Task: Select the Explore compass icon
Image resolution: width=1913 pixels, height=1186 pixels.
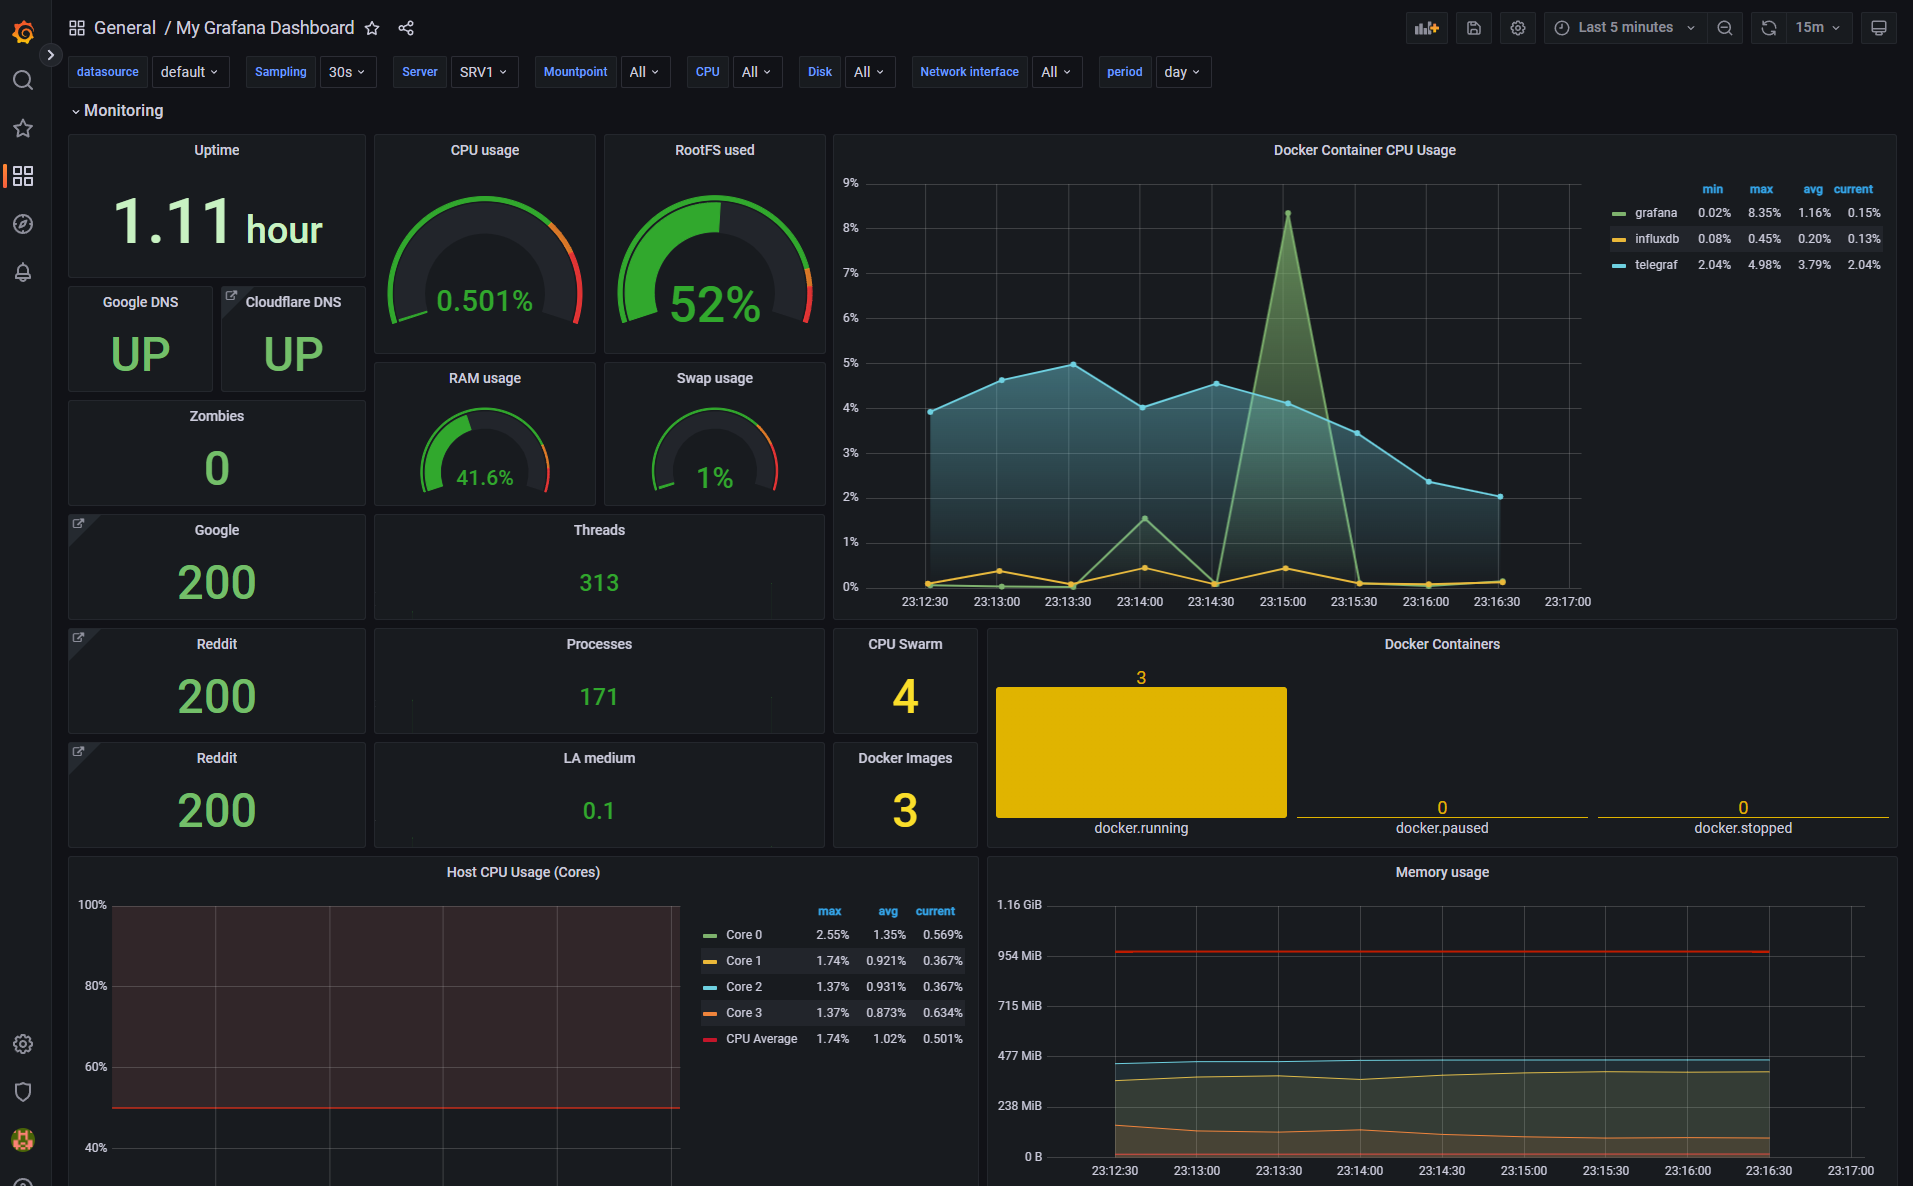Action: click(x=23, y=224)
